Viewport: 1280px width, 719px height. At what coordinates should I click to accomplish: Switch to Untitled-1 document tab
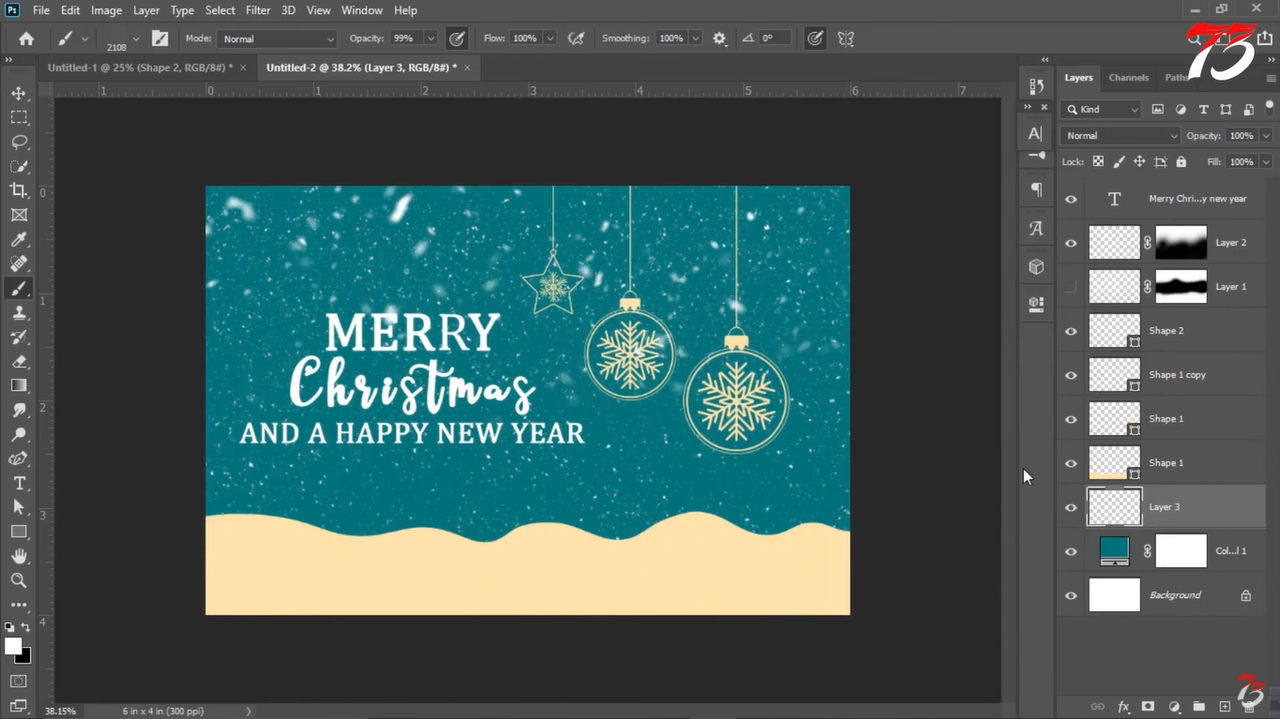tap(139, 67)
